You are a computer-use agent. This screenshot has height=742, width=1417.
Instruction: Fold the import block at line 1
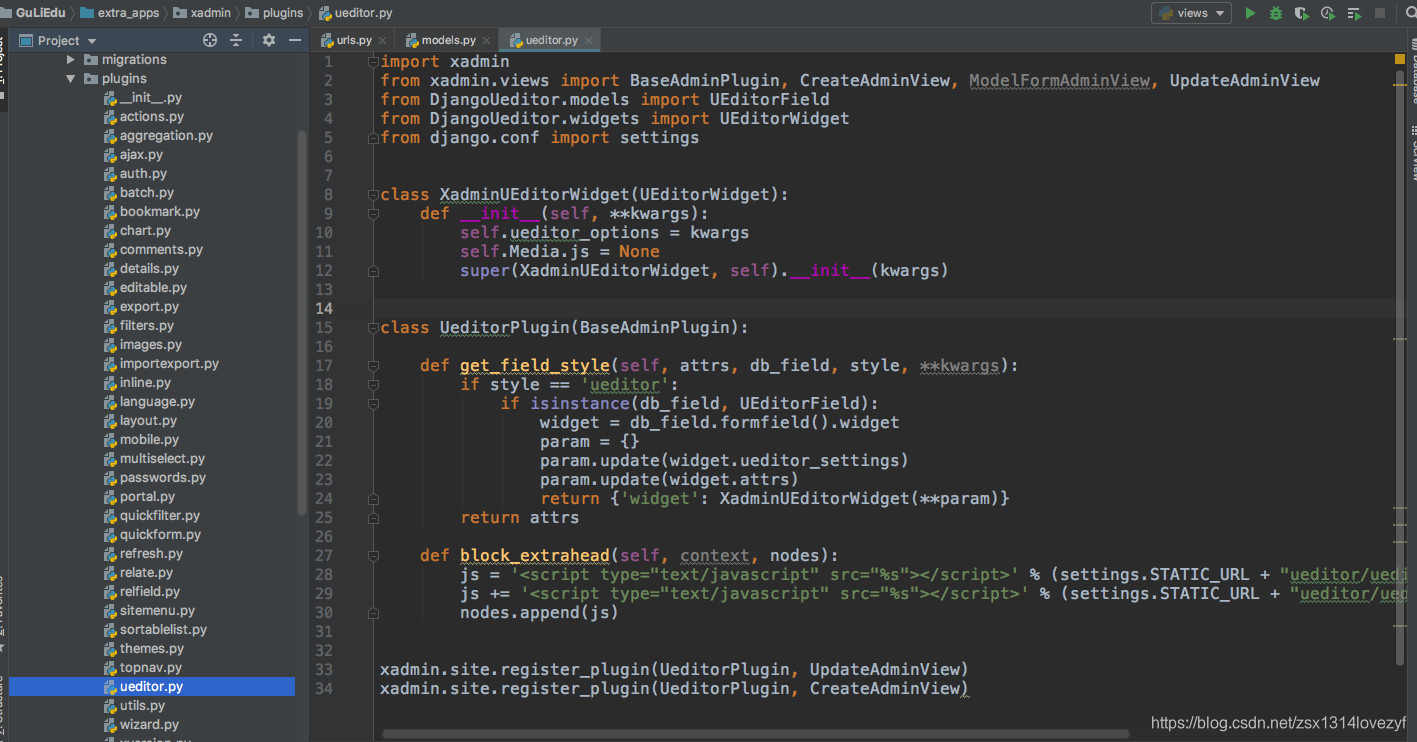[x=373, y=61]
